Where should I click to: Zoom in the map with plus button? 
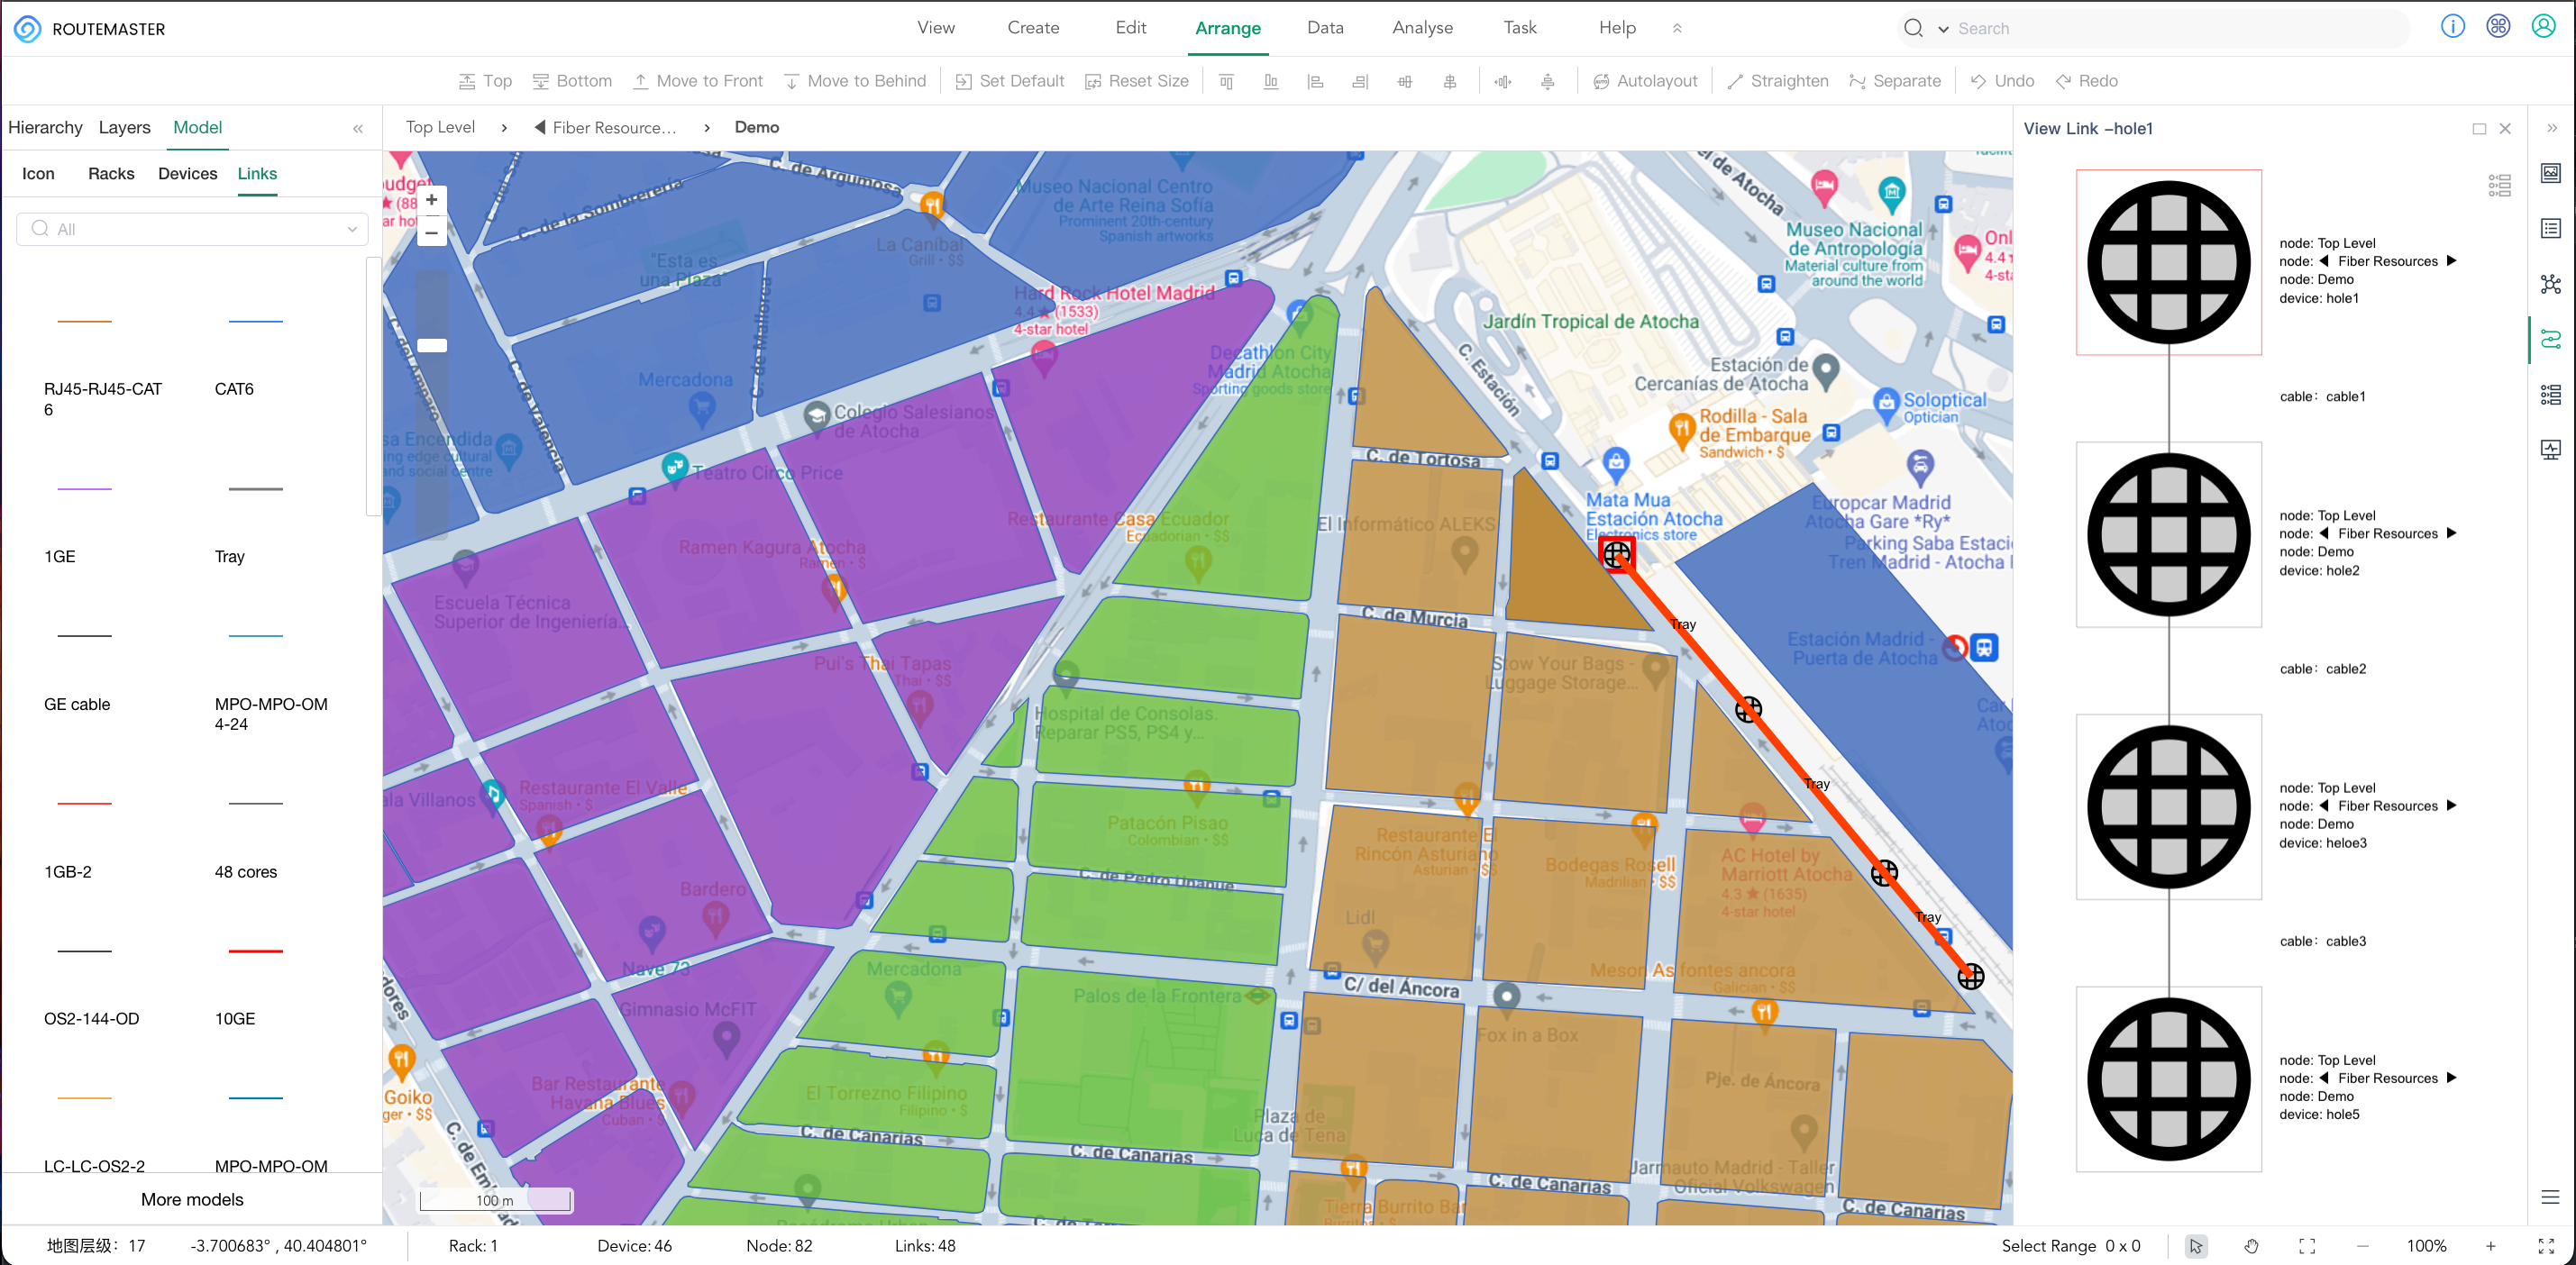(431, 200)
